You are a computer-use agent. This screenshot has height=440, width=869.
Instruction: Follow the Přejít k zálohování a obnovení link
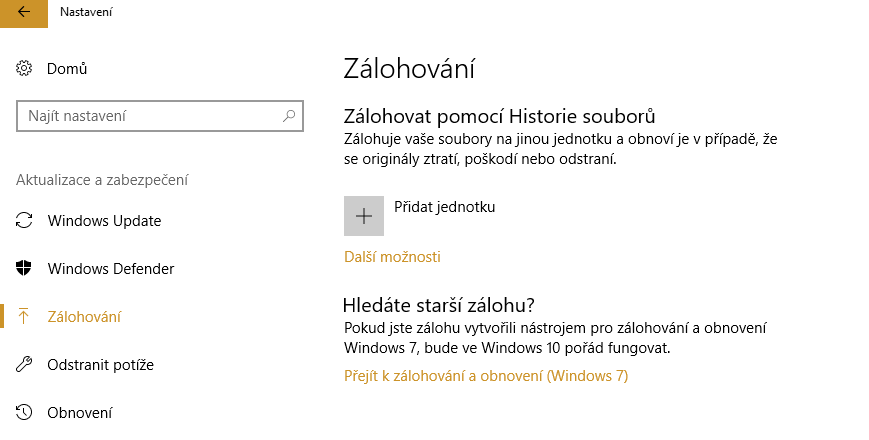pyautogui.click(x=485, y=376)
